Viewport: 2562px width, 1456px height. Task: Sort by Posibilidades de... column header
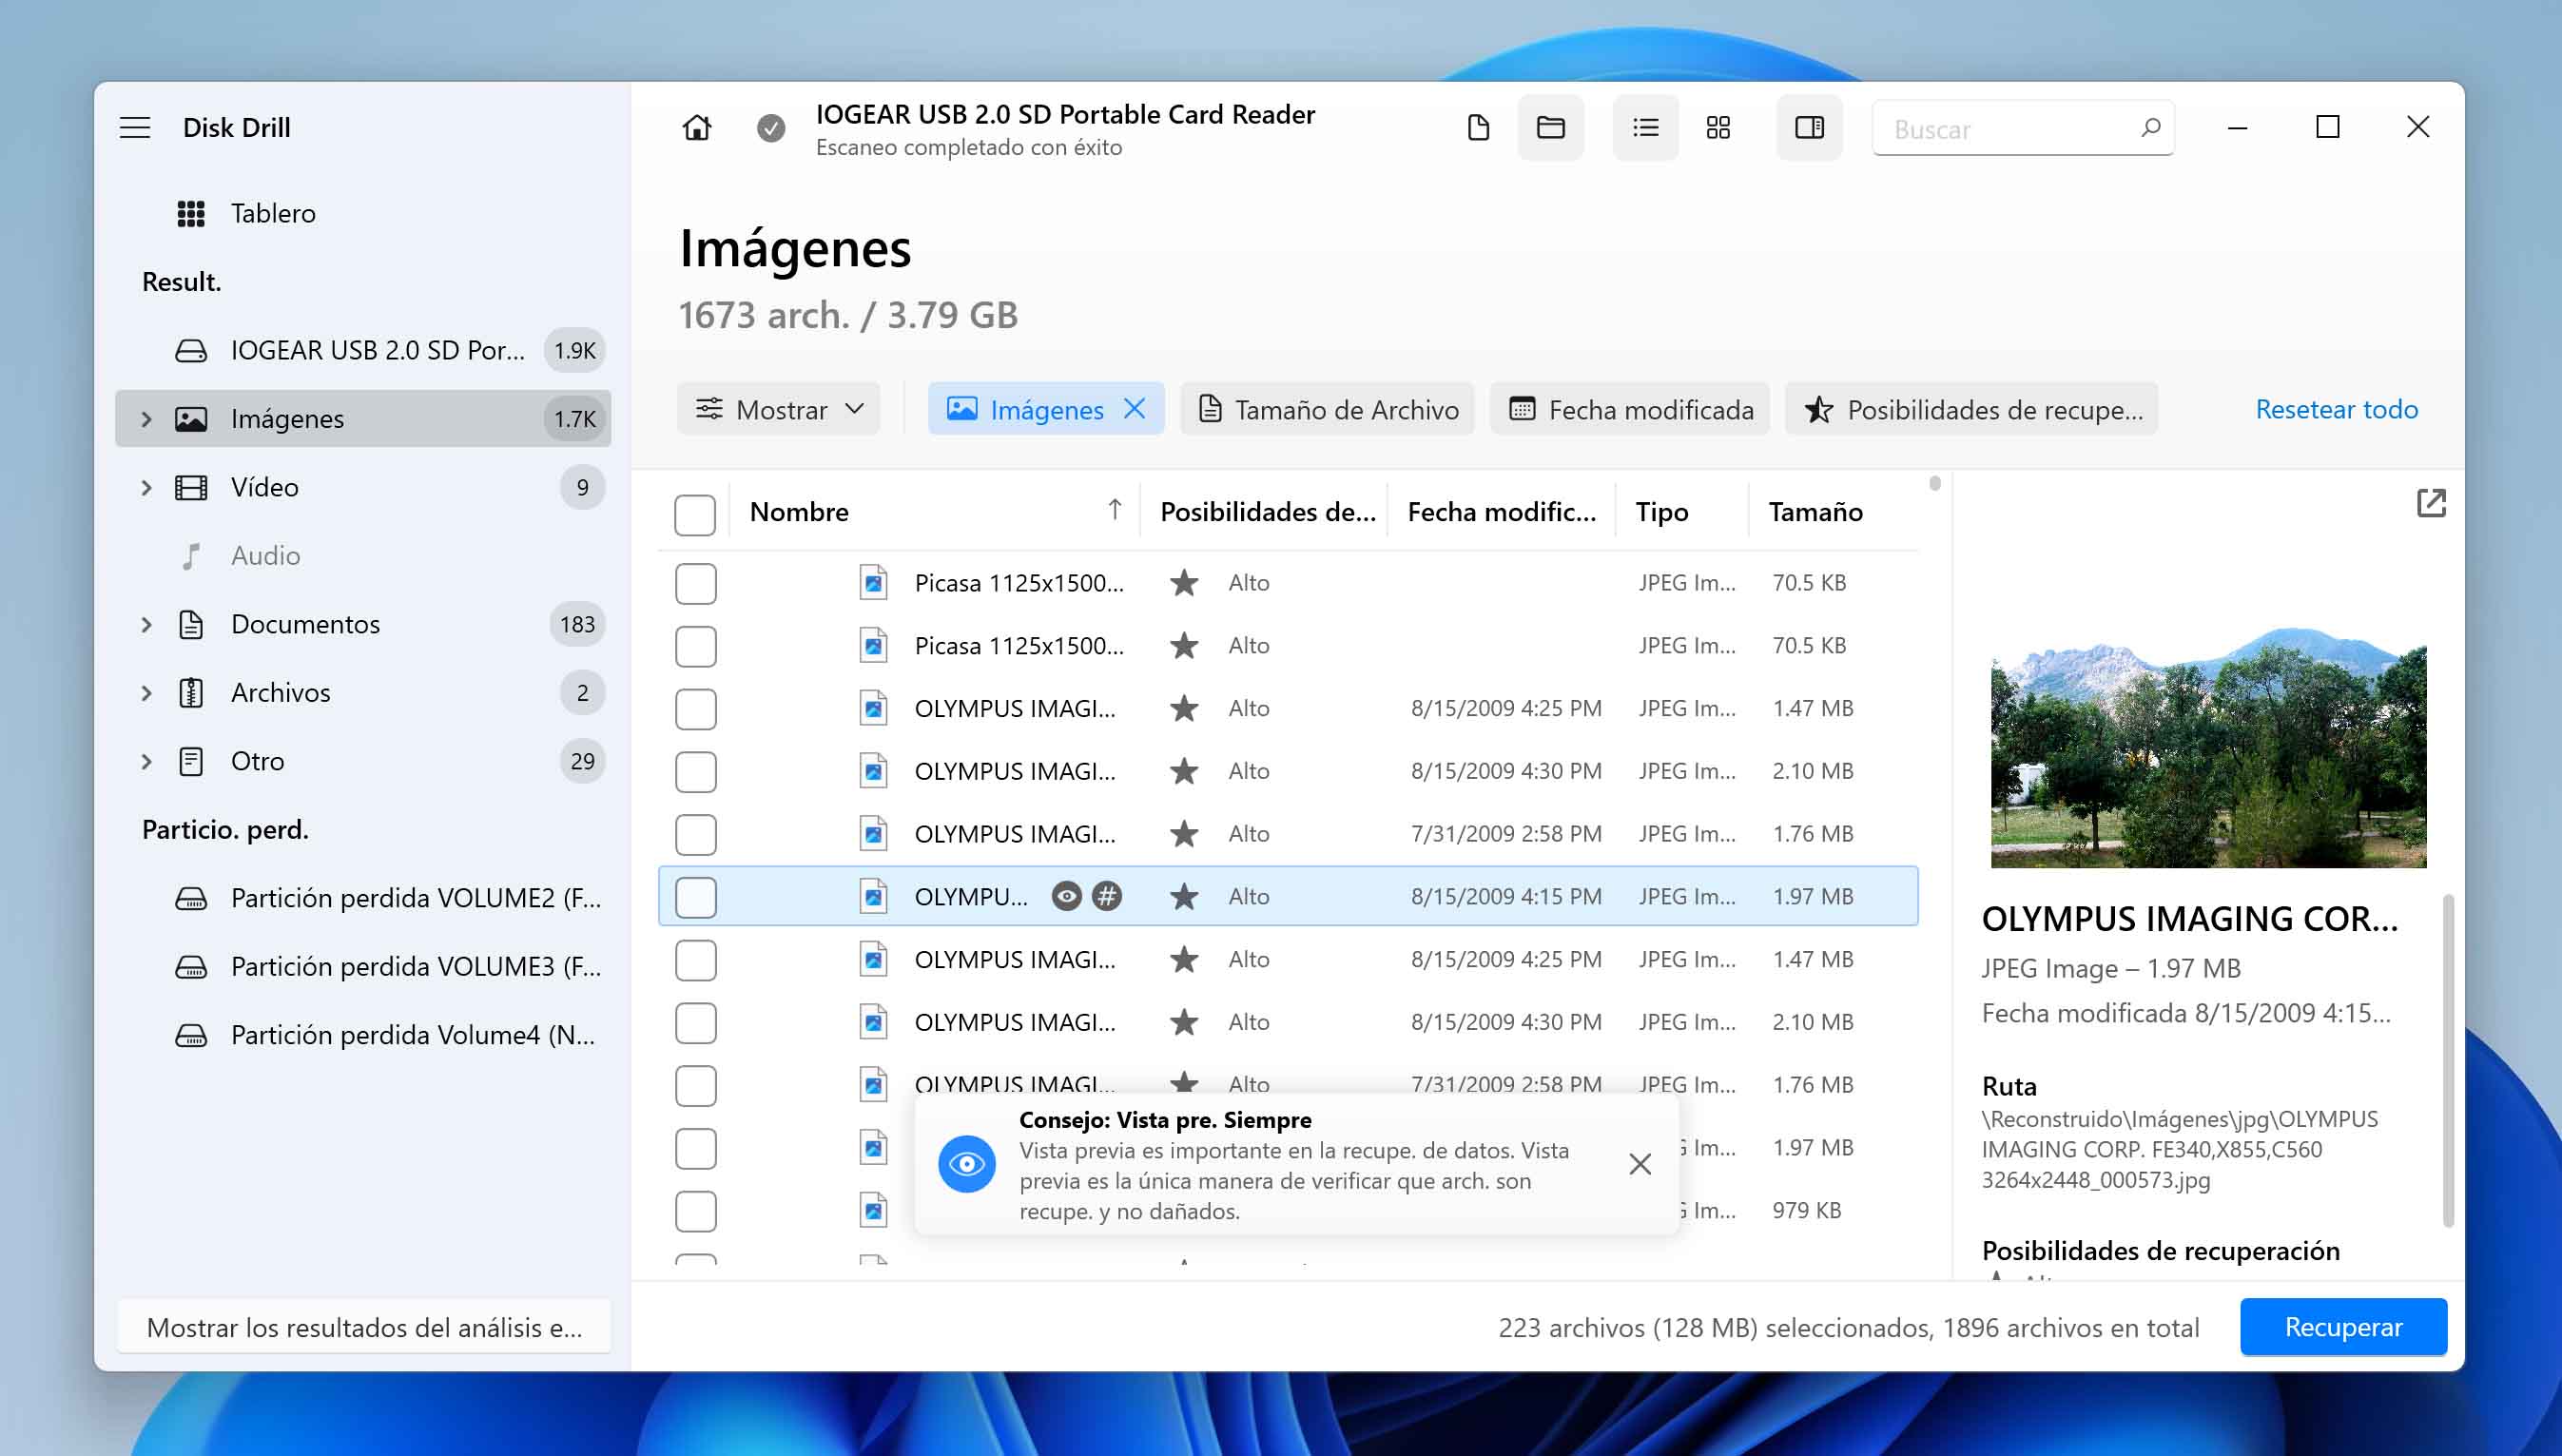click(x=1266, y=512)
